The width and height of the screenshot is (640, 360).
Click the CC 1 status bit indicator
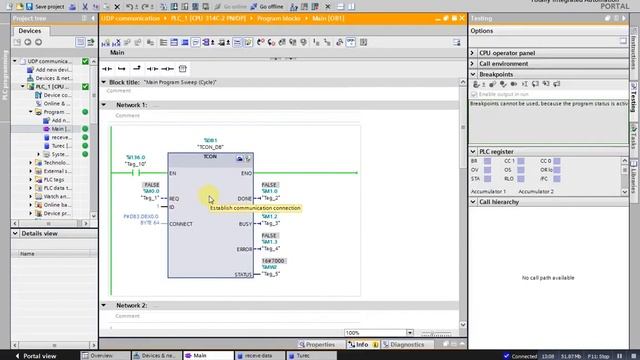coord(521,161)
